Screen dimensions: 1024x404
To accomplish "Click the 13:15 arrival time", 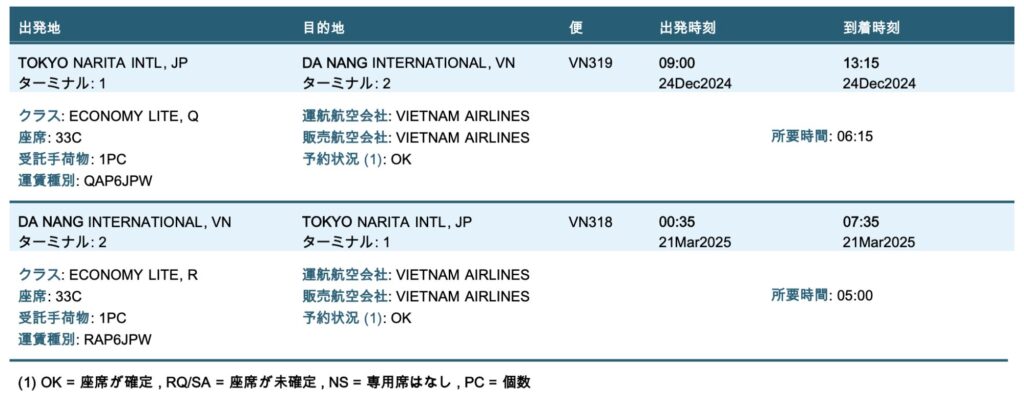I will [x=861, y=63].
